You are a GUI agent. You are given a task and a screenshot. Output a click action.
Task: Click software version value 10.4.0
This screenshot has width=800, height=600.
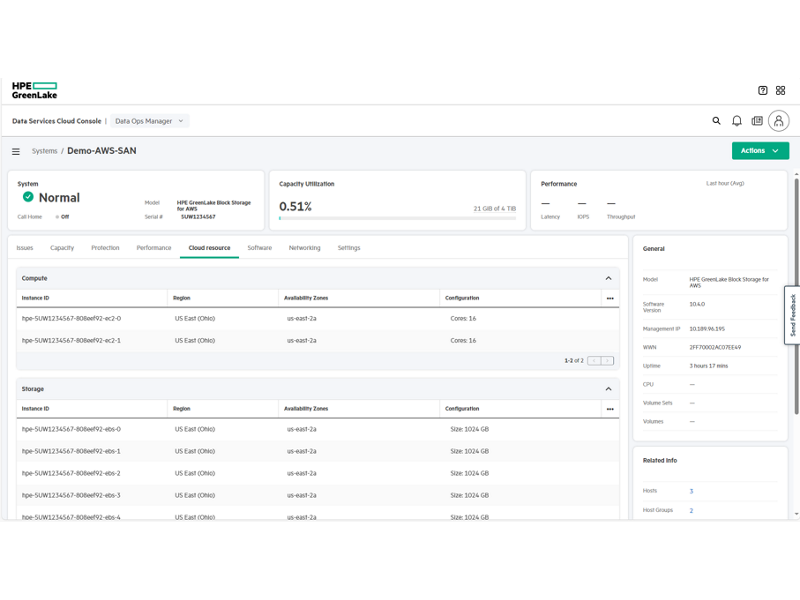point(697,304)
